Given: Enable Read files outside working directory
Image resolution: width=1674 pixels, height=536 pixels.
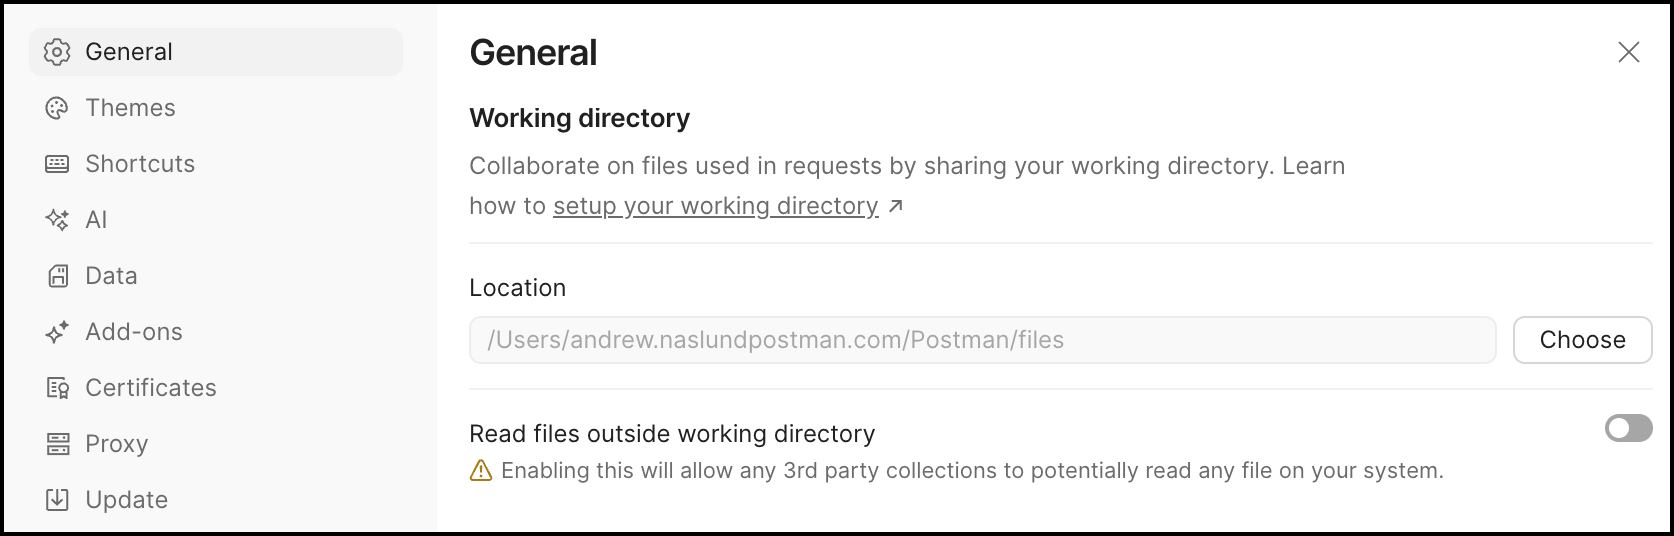Looking at the screenshot, I should click(1628, 429).
